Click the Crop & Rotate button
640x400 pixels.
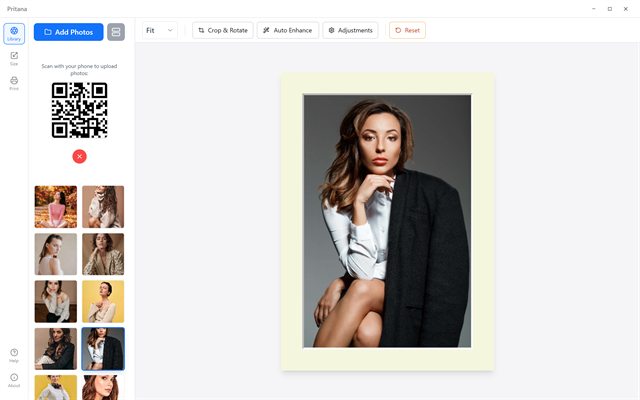point(223,30)
